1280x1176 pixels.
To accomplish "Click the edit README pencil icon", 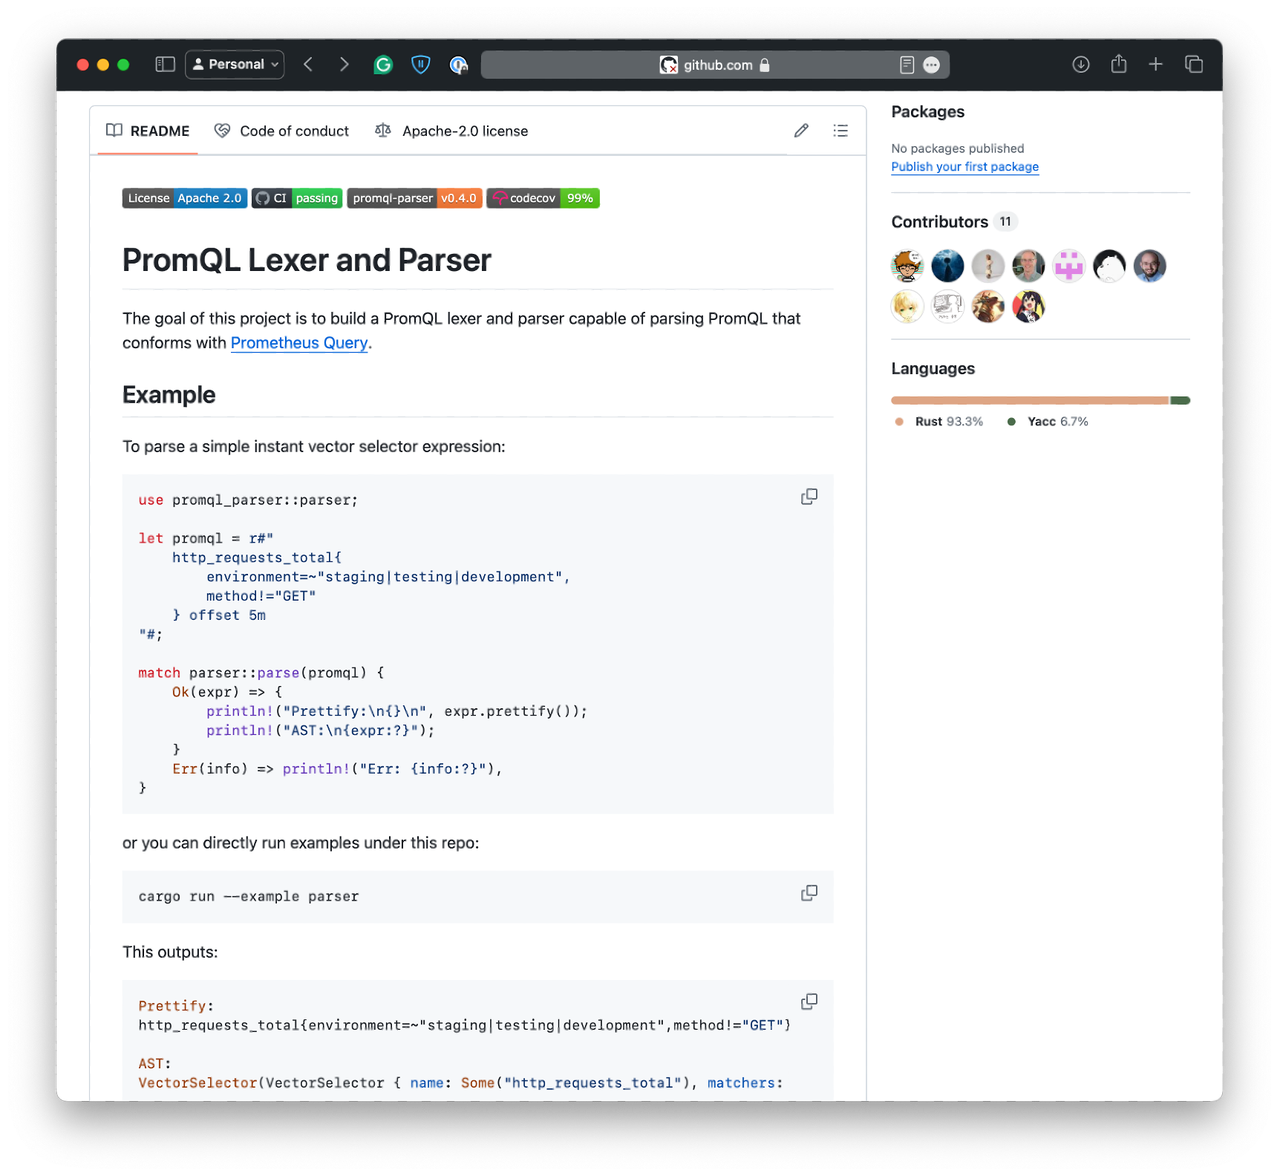I will [801, 131].
